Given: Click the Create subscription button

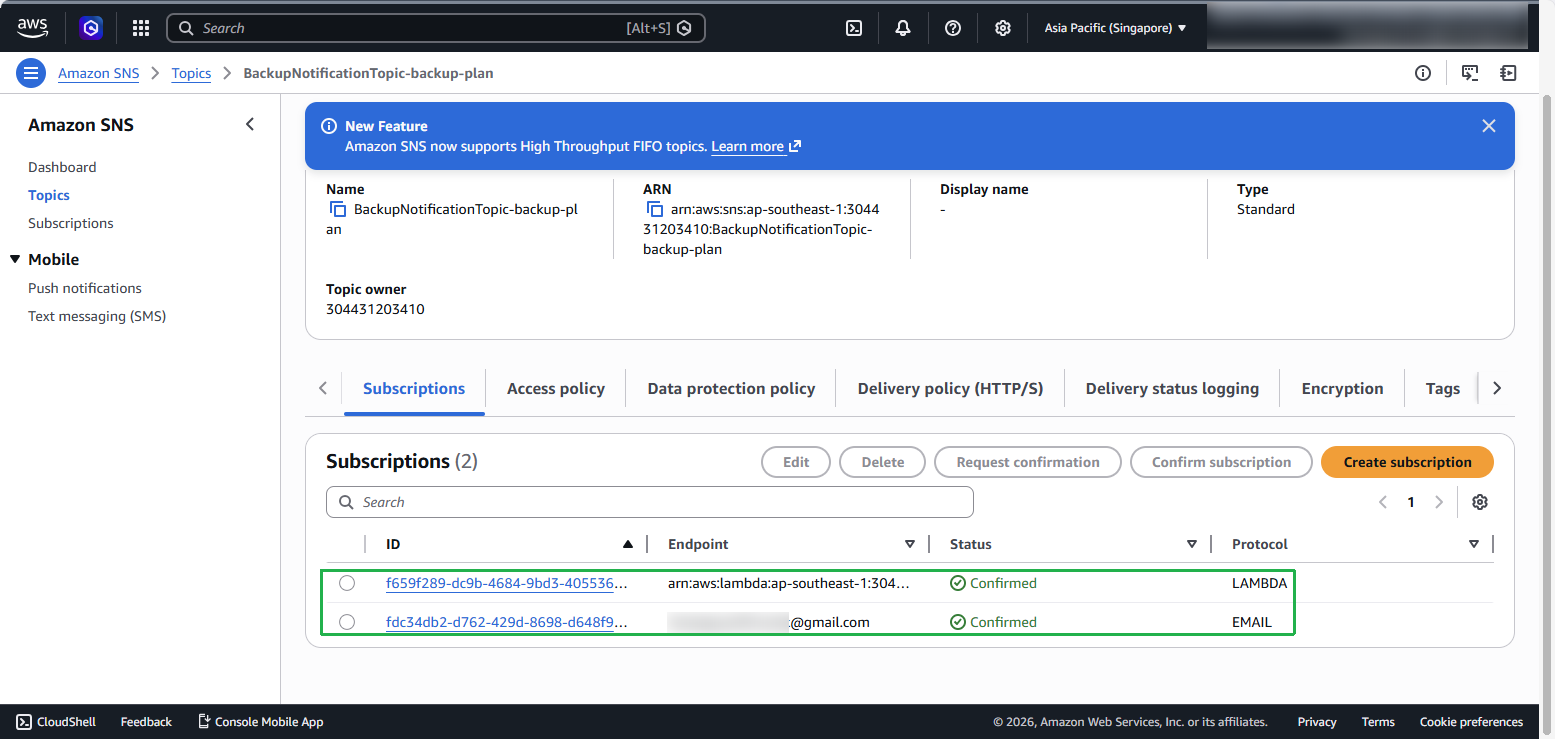Looking at the screenshot, I should click(1407, 462).
